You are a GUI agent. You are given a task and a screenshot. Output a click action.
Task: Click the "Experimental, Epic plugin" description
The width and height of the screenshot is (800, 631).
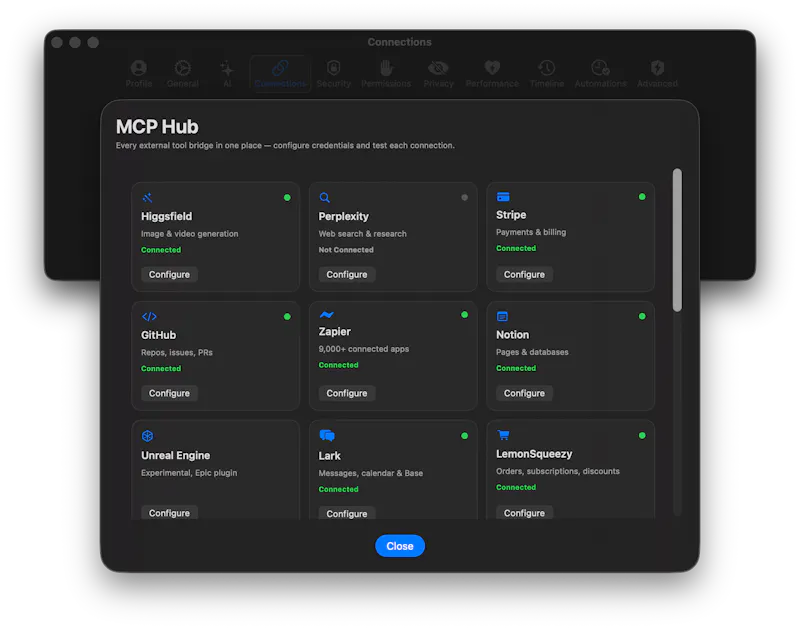pos(189,473)
